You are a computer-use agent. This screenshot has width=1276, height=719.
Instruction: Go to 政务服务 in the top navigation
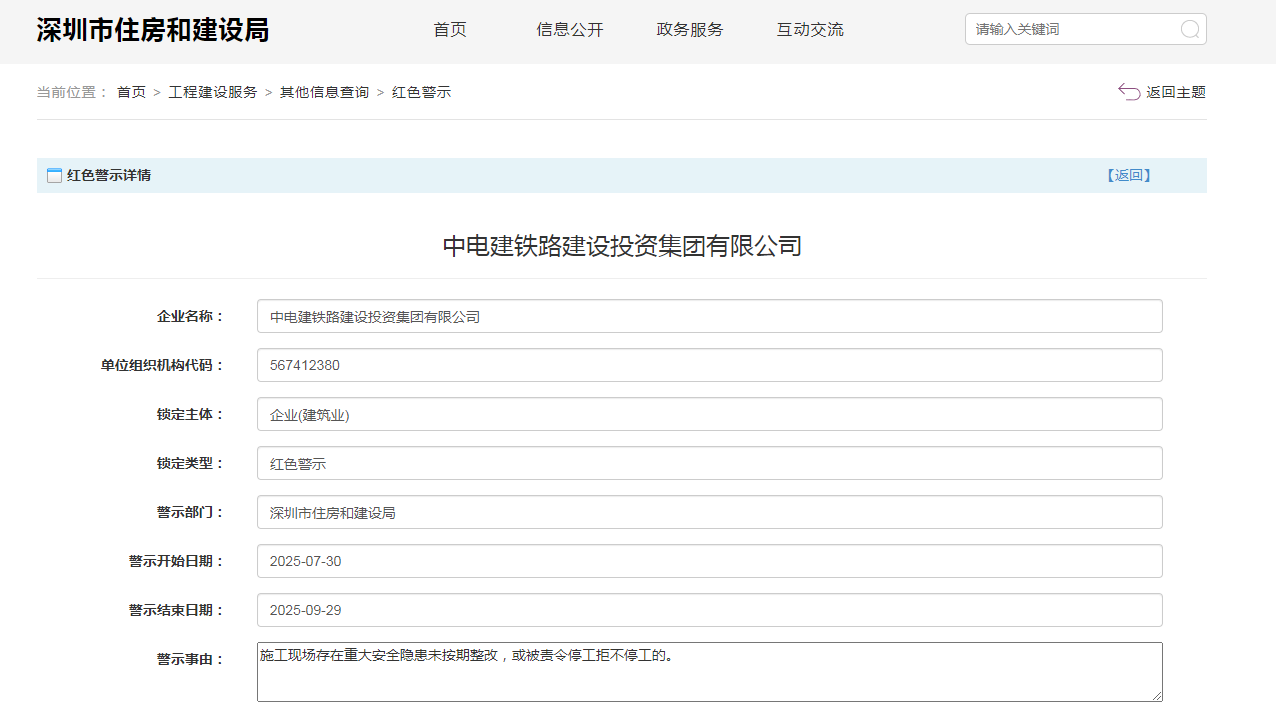[x=690, y=30]
